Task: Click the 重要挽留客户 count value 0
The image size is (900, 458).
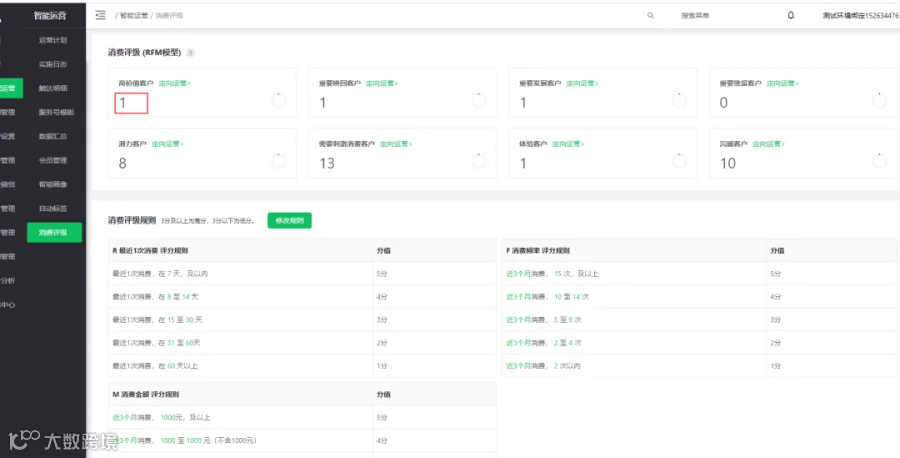Action: [723, 103]
